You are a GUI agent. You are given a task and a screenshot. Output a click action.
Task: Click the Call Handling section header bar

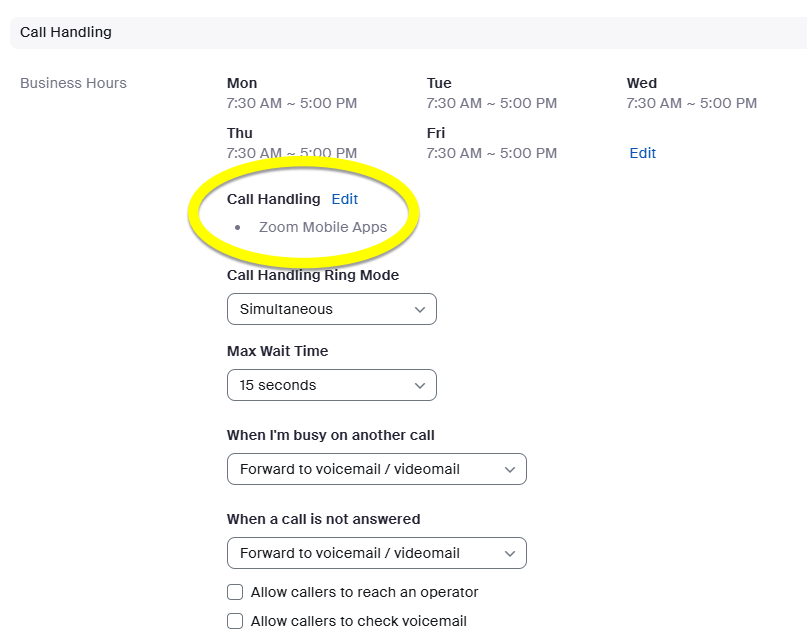pyautogui.click(x=400, y=32)
